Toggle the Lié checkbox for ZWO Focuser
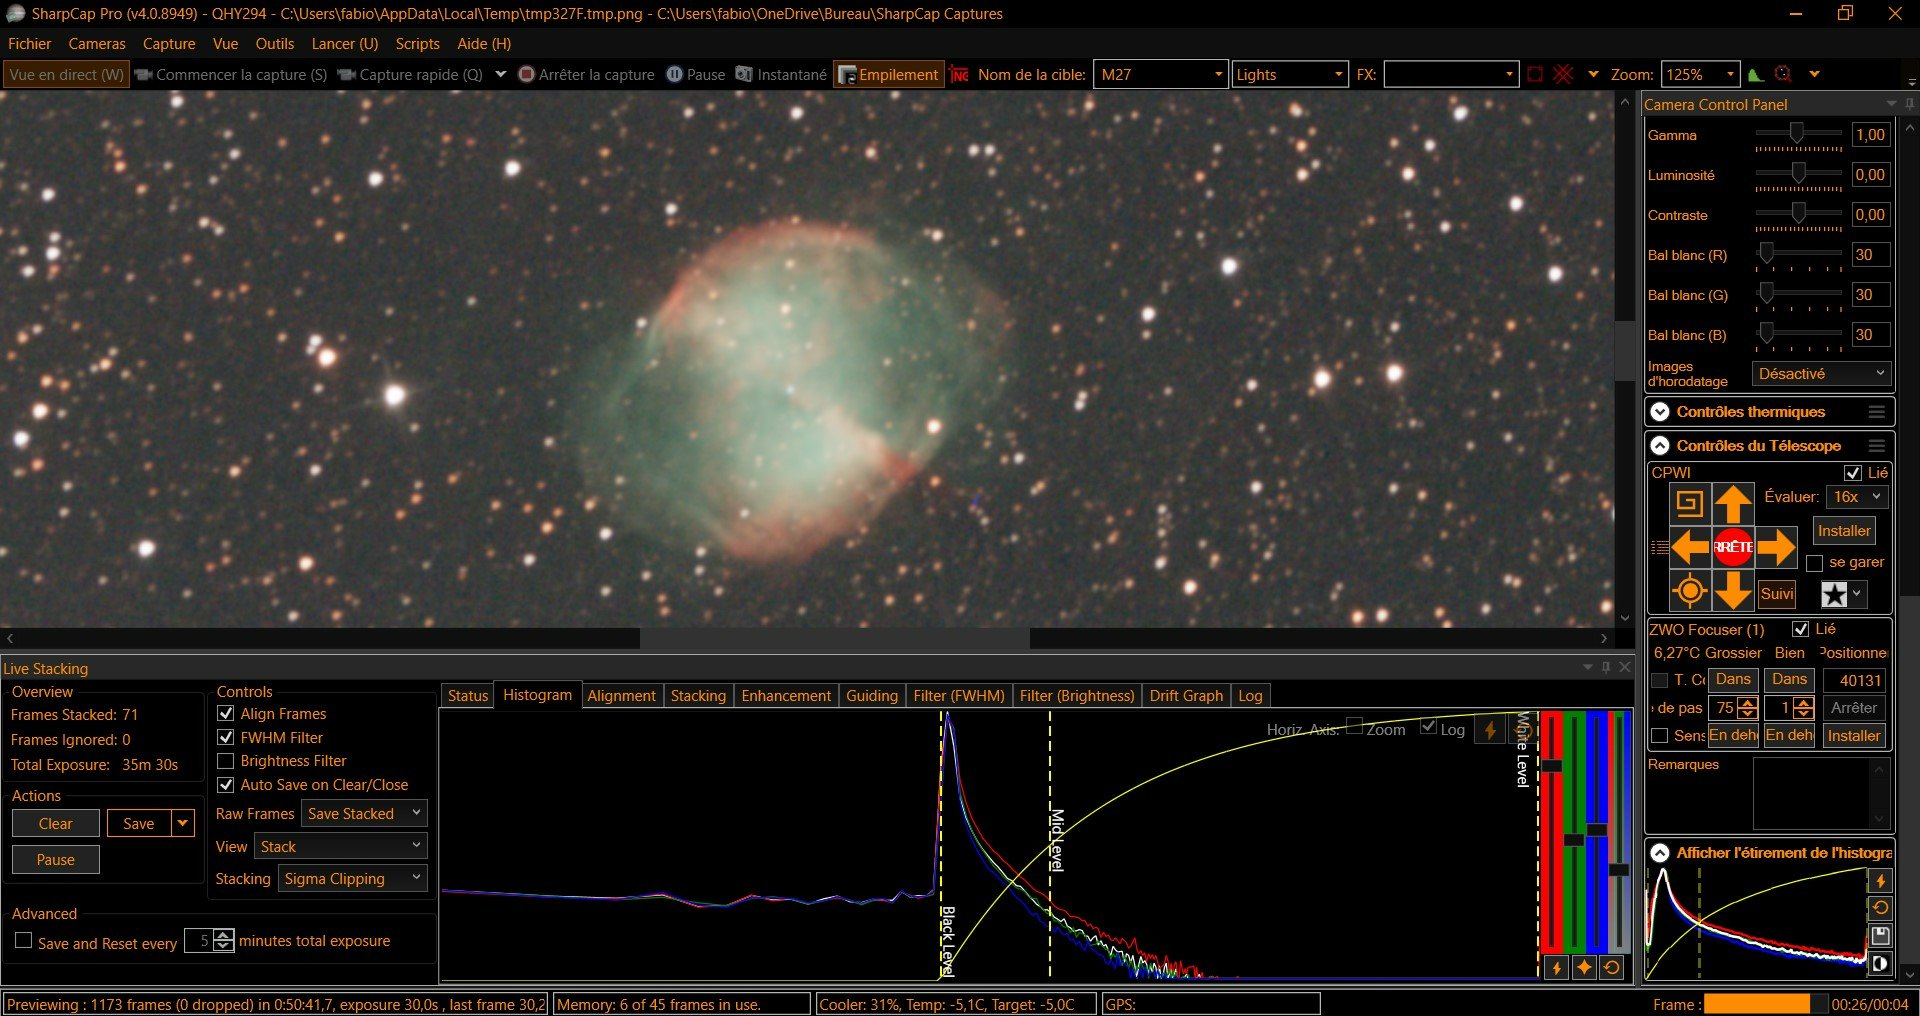The width and height of the screenshot is (1920, 1016). pos(1801,629)
